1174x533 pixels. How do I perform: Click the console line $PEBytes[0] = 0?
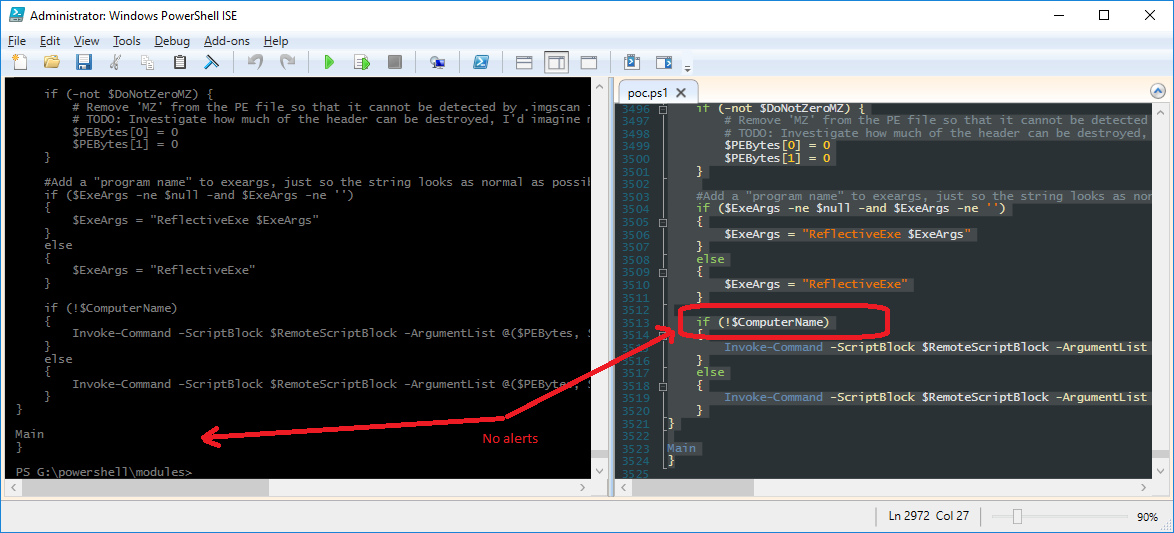[x=125, y=132]
